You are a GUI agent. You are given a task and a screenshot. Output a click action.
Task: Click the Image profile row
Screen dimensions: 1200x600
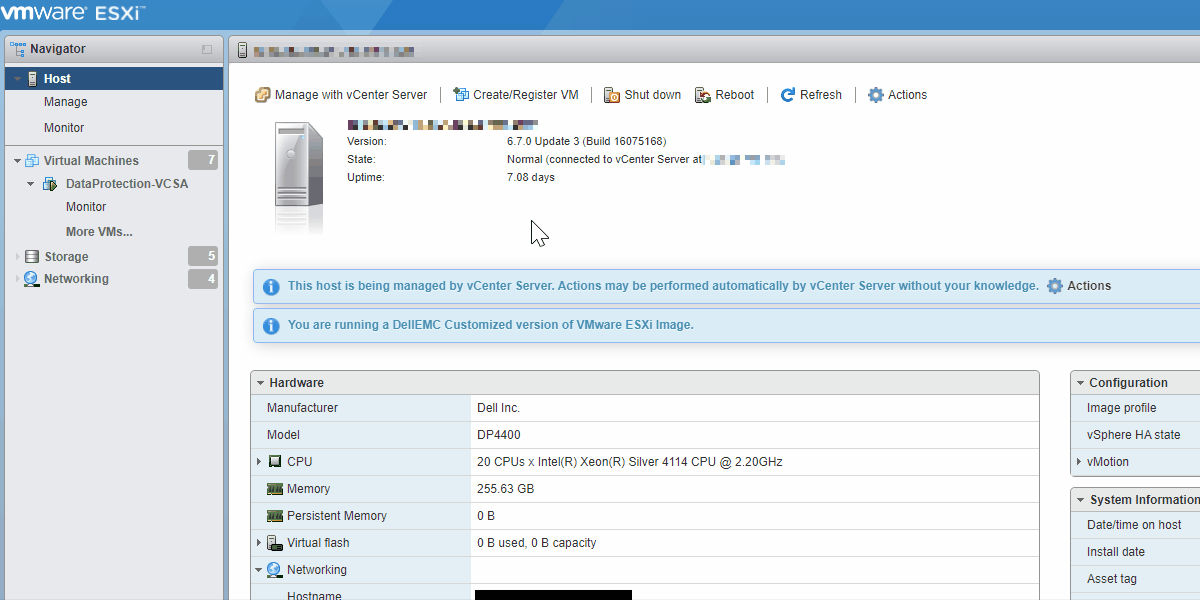(x=1135, y=408)
